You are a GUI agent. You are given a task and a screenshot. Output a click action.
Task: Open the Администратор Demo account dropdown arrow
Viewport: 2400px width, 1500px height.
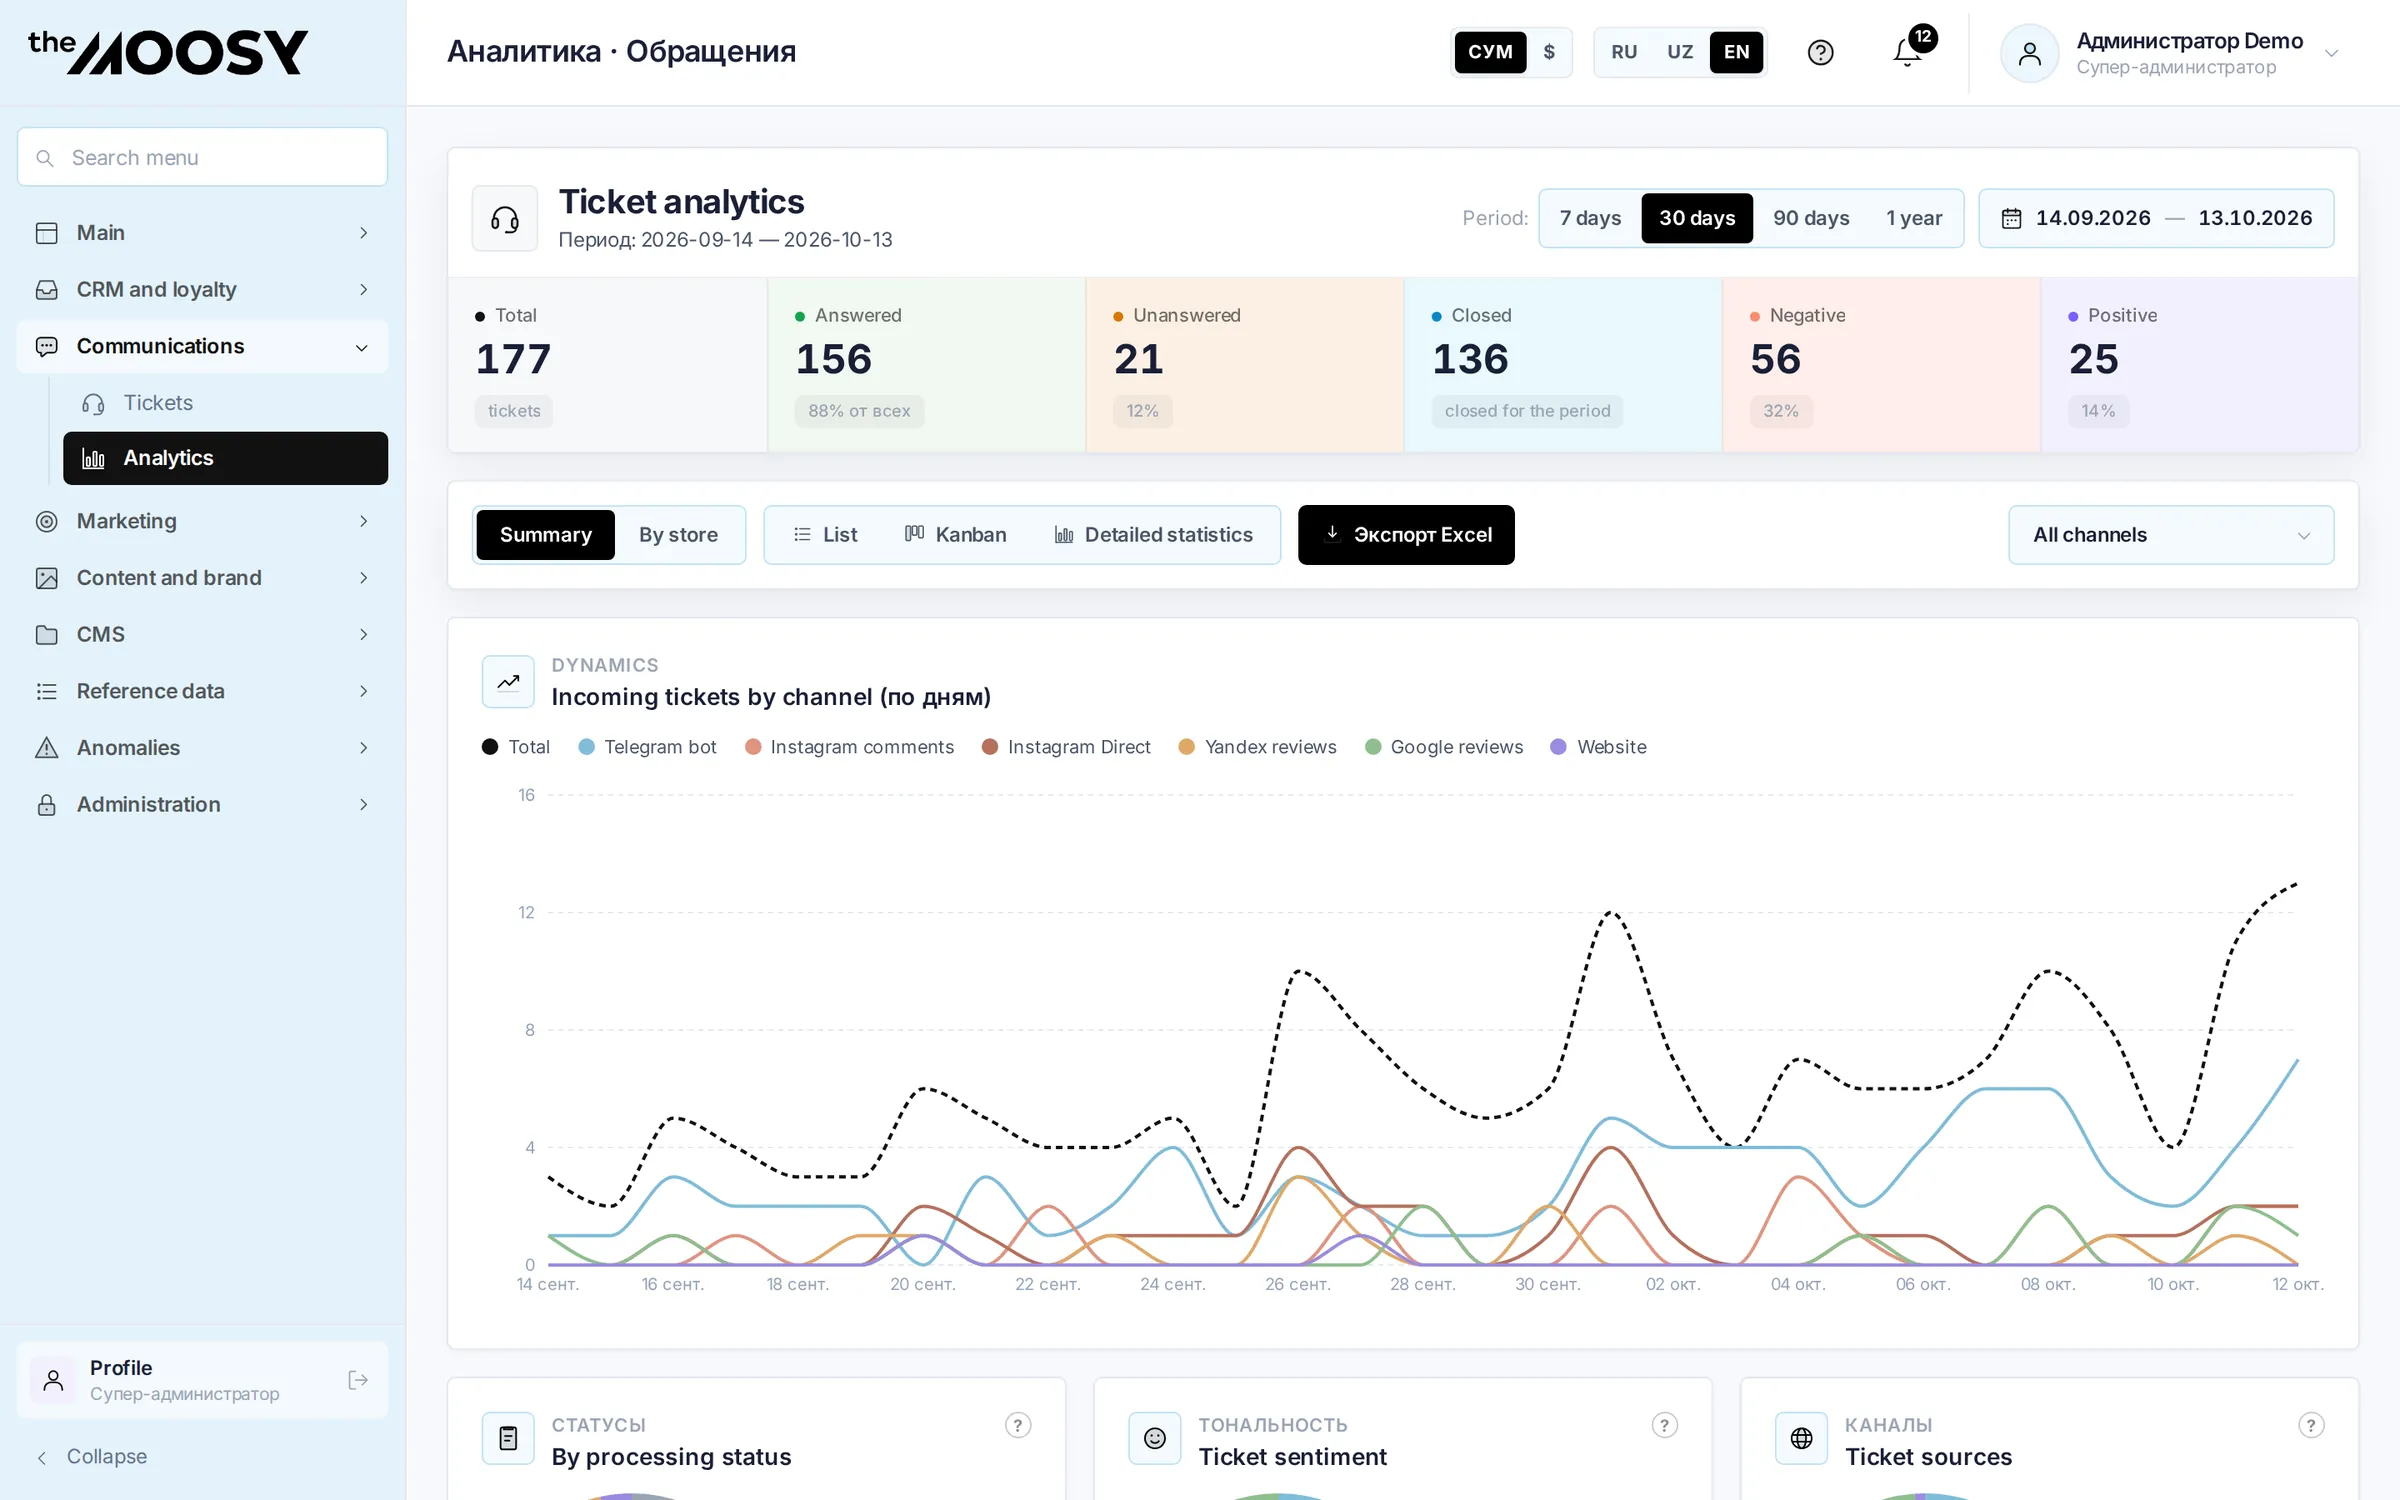tap(2331, 54)
